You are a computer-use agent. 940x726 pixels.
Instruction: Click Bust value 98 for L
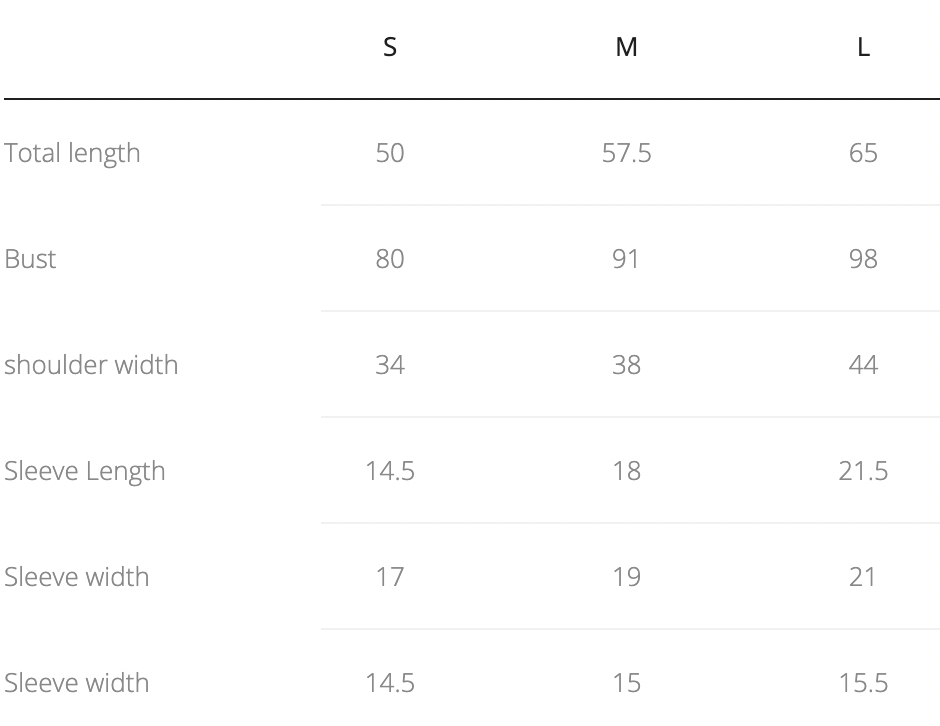[x=863, y=259]
